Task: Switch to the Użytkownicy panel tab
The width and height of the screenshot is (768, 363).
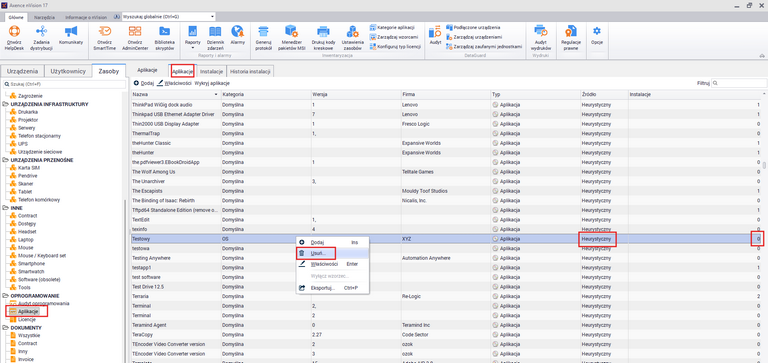Action: coord(69,72)
